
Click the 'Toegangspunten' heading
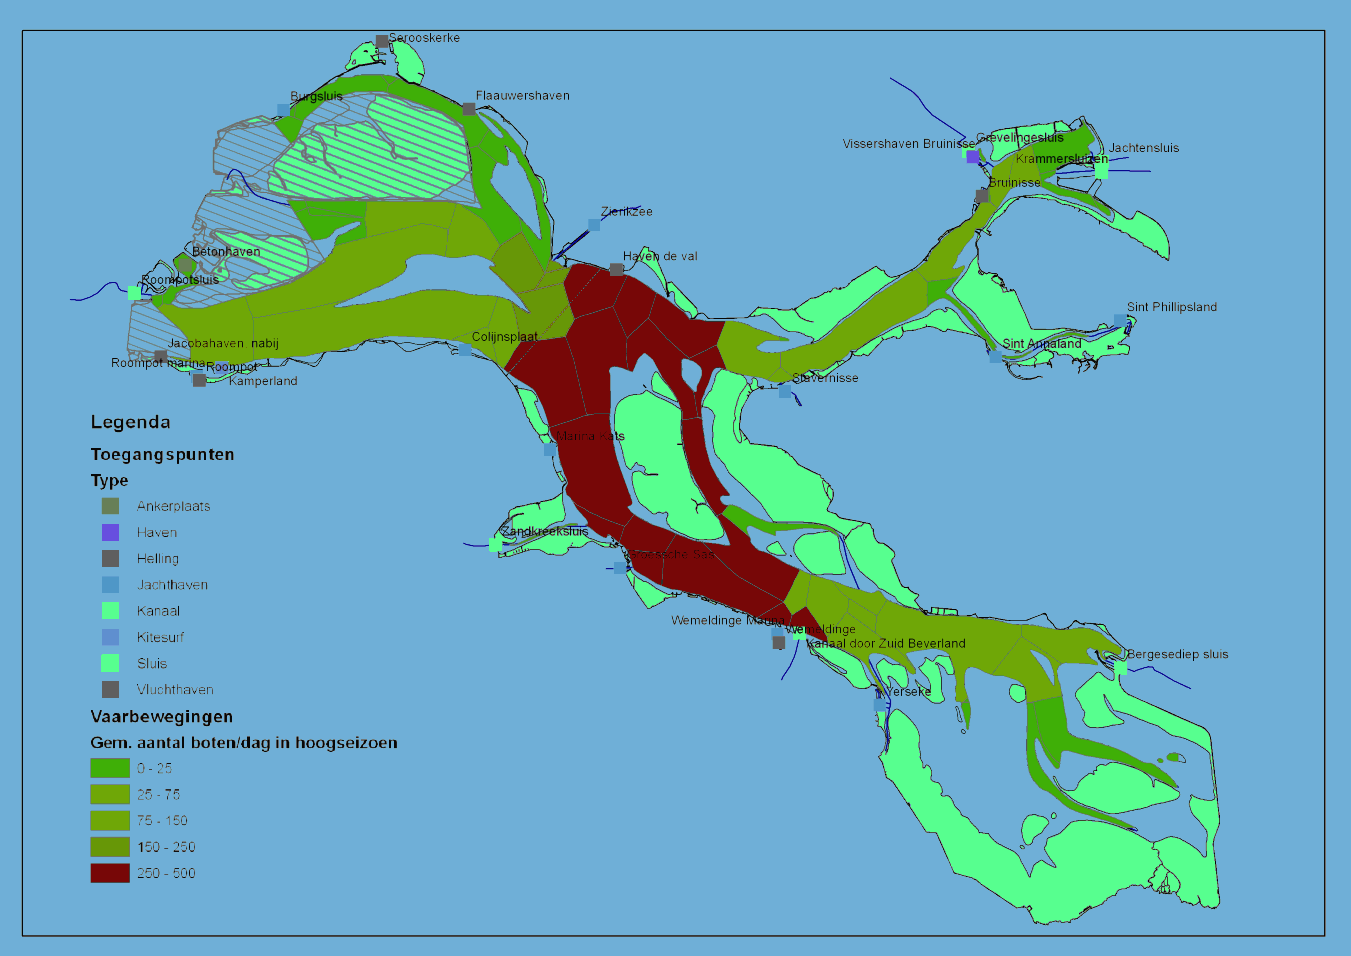tap(162, 454)
